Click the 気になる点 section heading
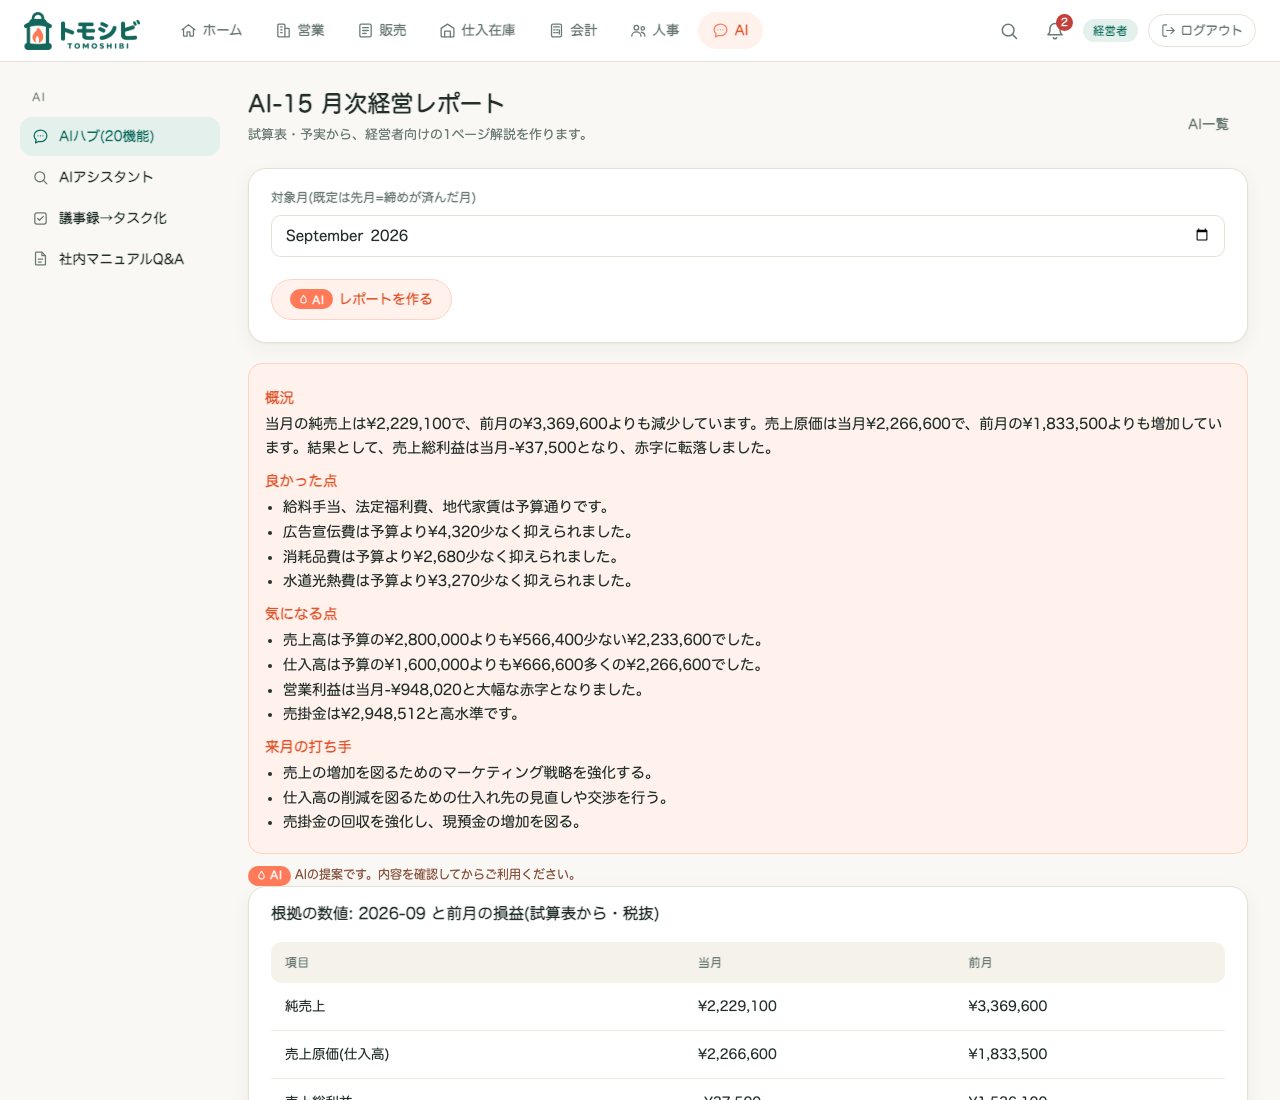The image size is (1280, 1100). point(301,614)
